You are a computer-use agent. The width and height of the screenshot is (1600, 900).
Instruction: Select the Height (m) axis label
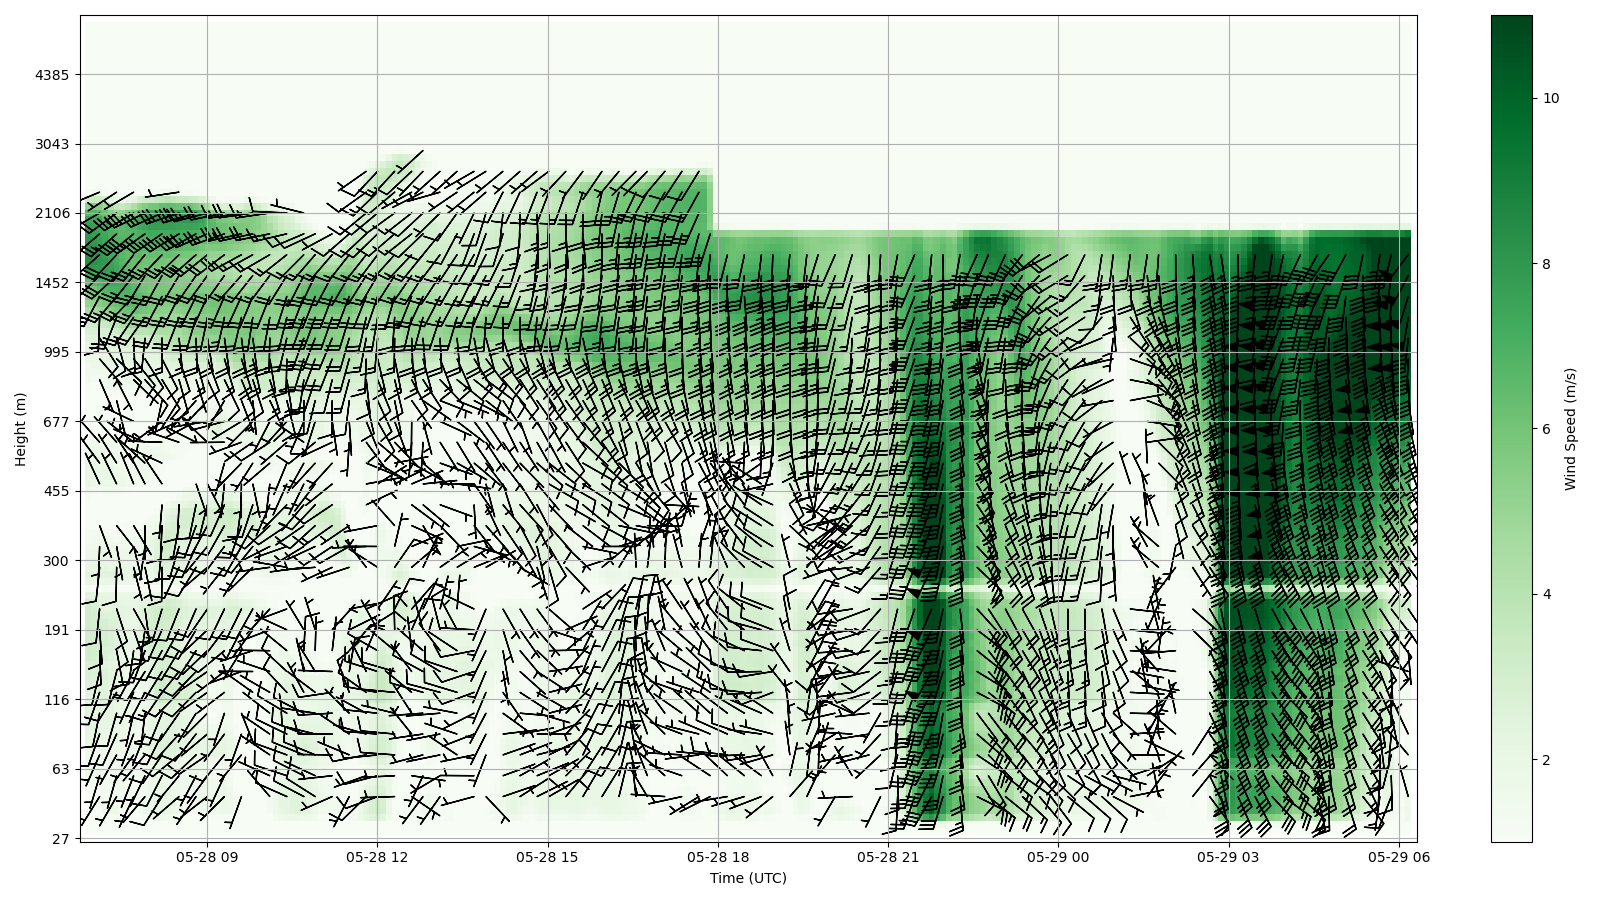pos(20,429)
